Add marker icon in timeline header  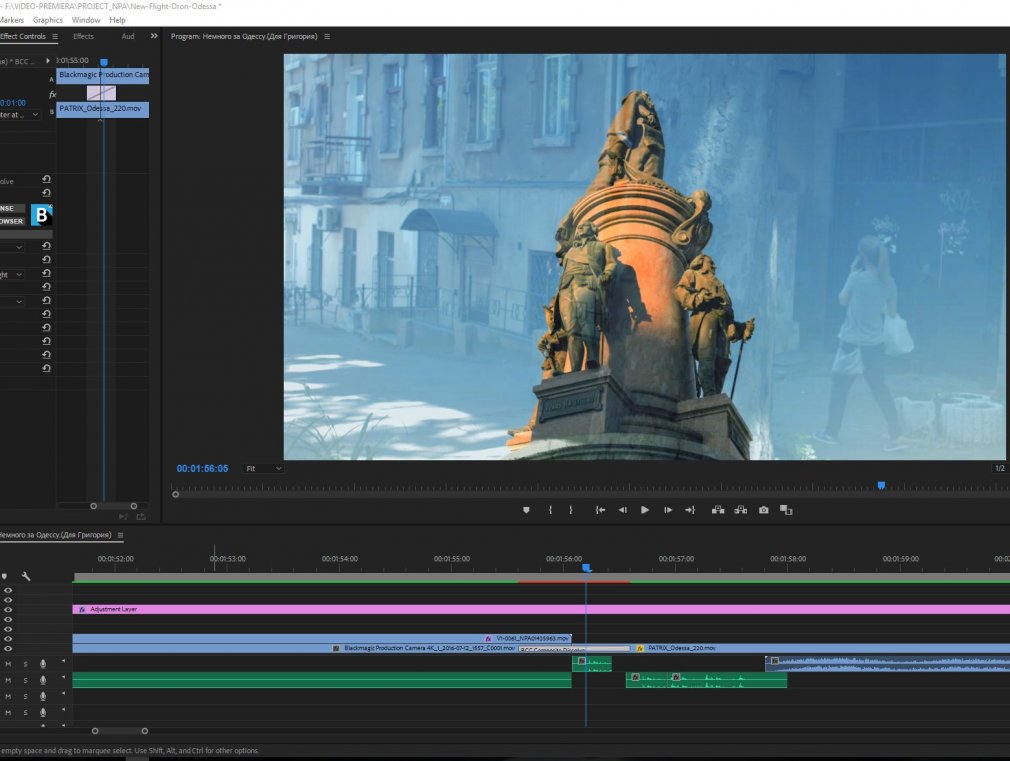5,576
